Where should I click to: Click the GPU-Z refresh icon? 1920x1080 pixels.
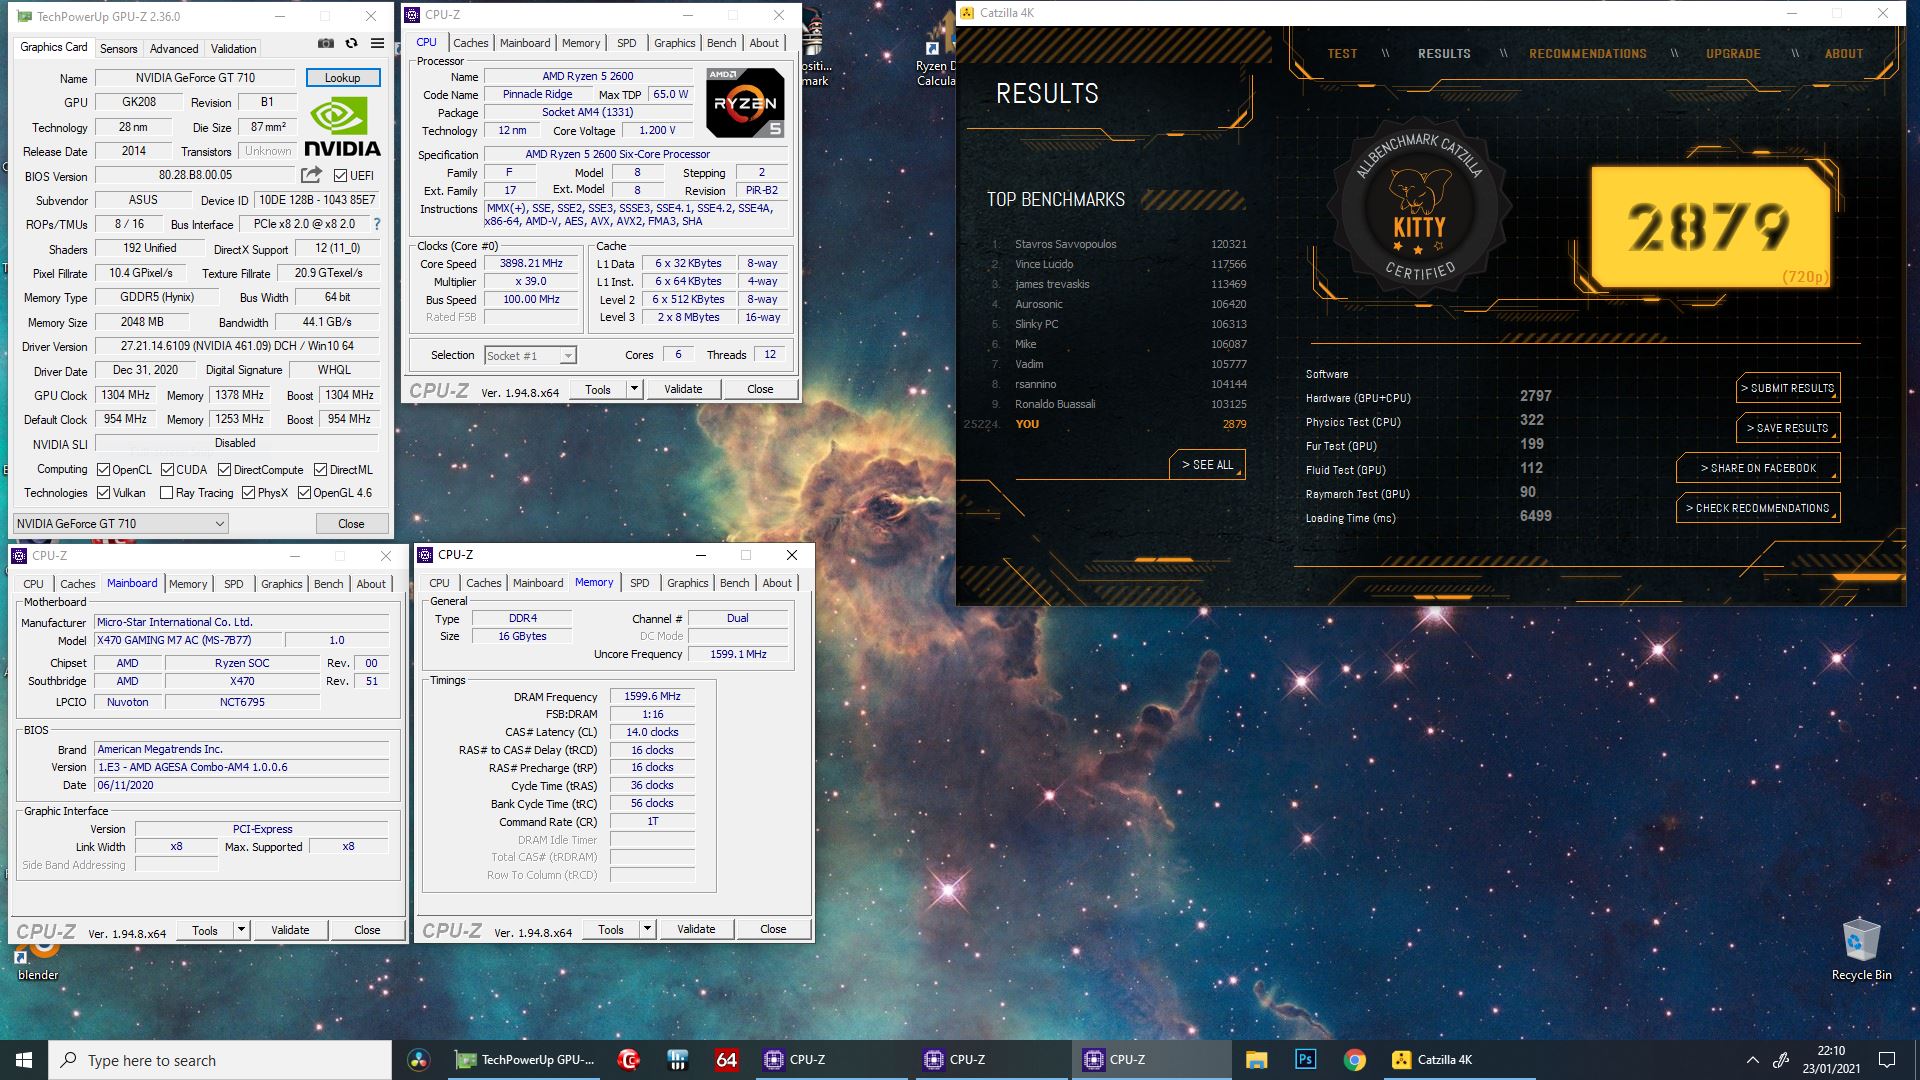(x=351, y=44)
